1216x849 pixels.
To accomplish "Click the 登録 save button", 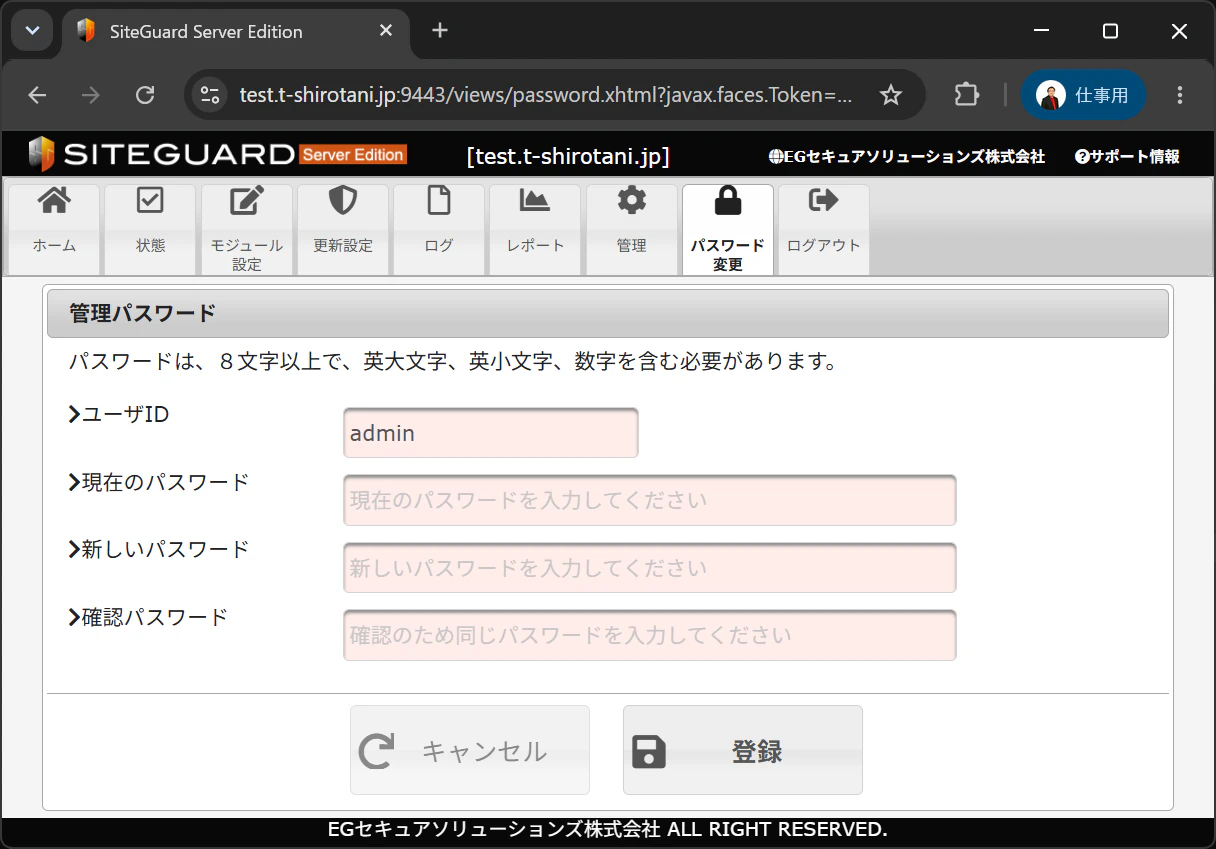I will (x=743, y=750).
